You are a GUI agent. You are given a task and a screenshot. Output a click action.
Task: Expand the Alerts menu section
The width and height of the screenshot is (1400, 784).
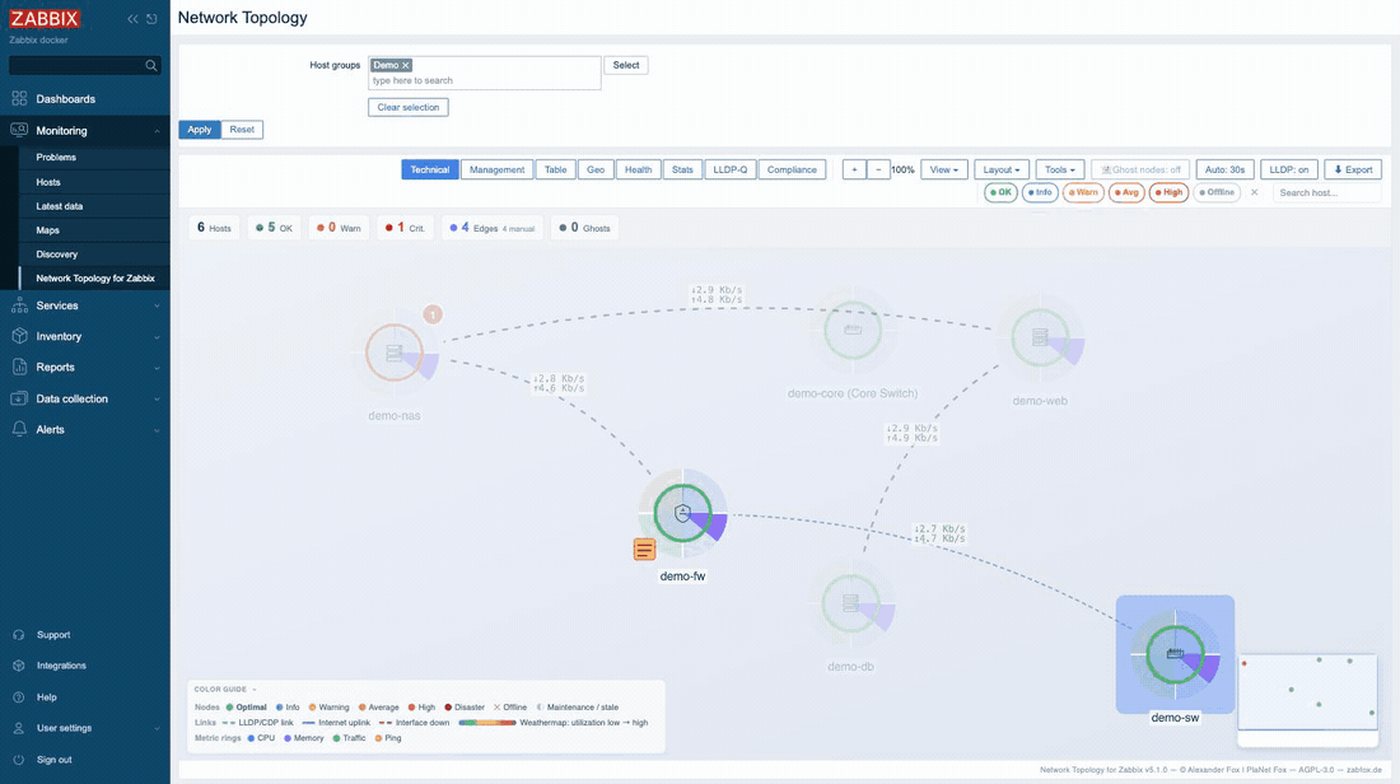coord(85,429)
